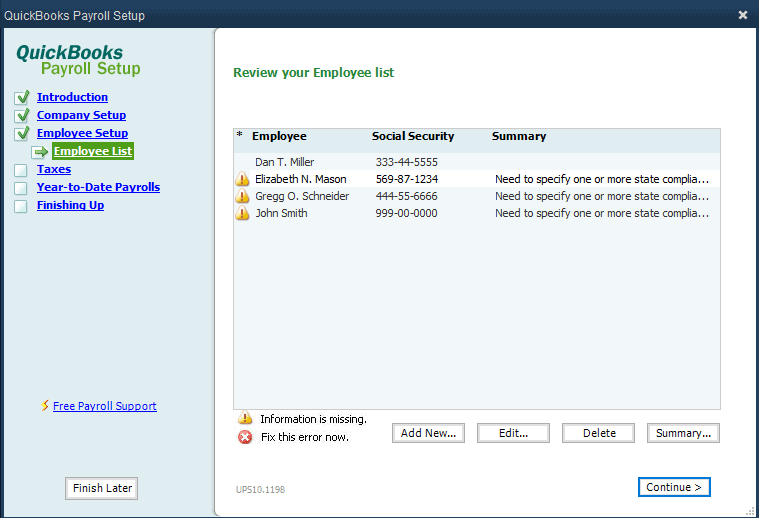Click the checked box beside Introduction
This screenshot has height=518, width=759.
point(22,98)
